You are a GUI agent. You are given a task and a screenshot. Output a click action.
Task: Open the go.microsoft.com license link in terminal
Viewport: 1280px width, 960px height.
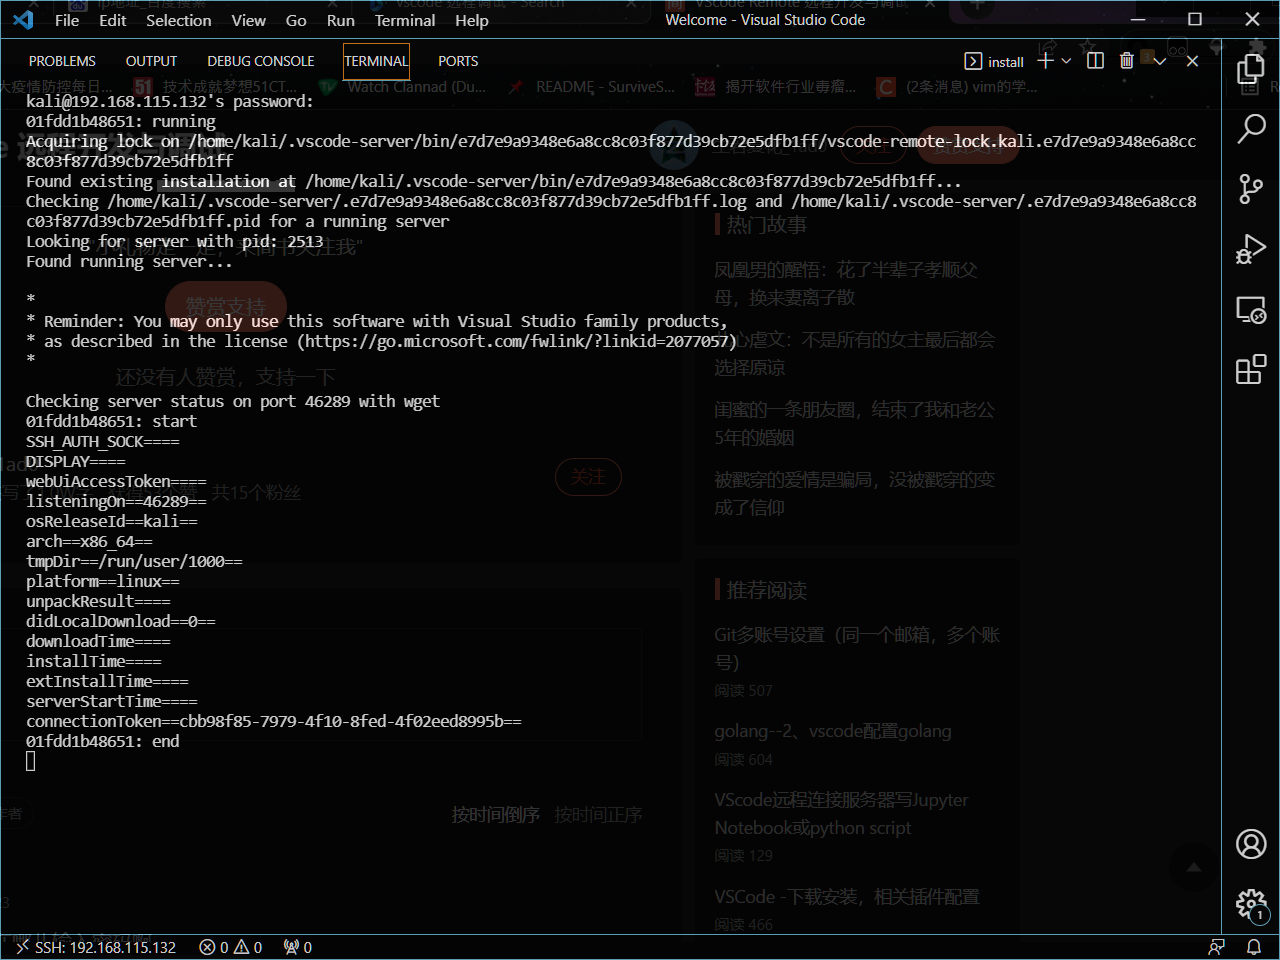point(517,341)
